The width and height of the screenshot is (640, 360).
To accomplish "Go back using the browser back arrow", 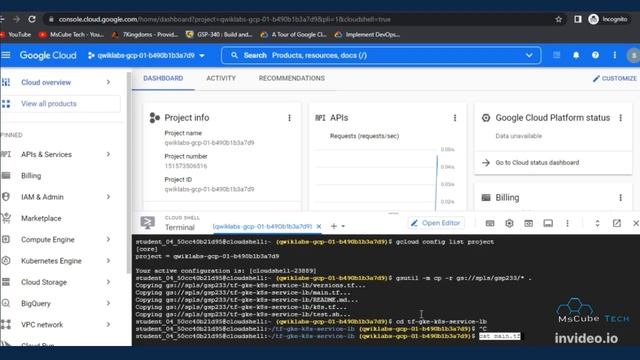I will 2,19.
